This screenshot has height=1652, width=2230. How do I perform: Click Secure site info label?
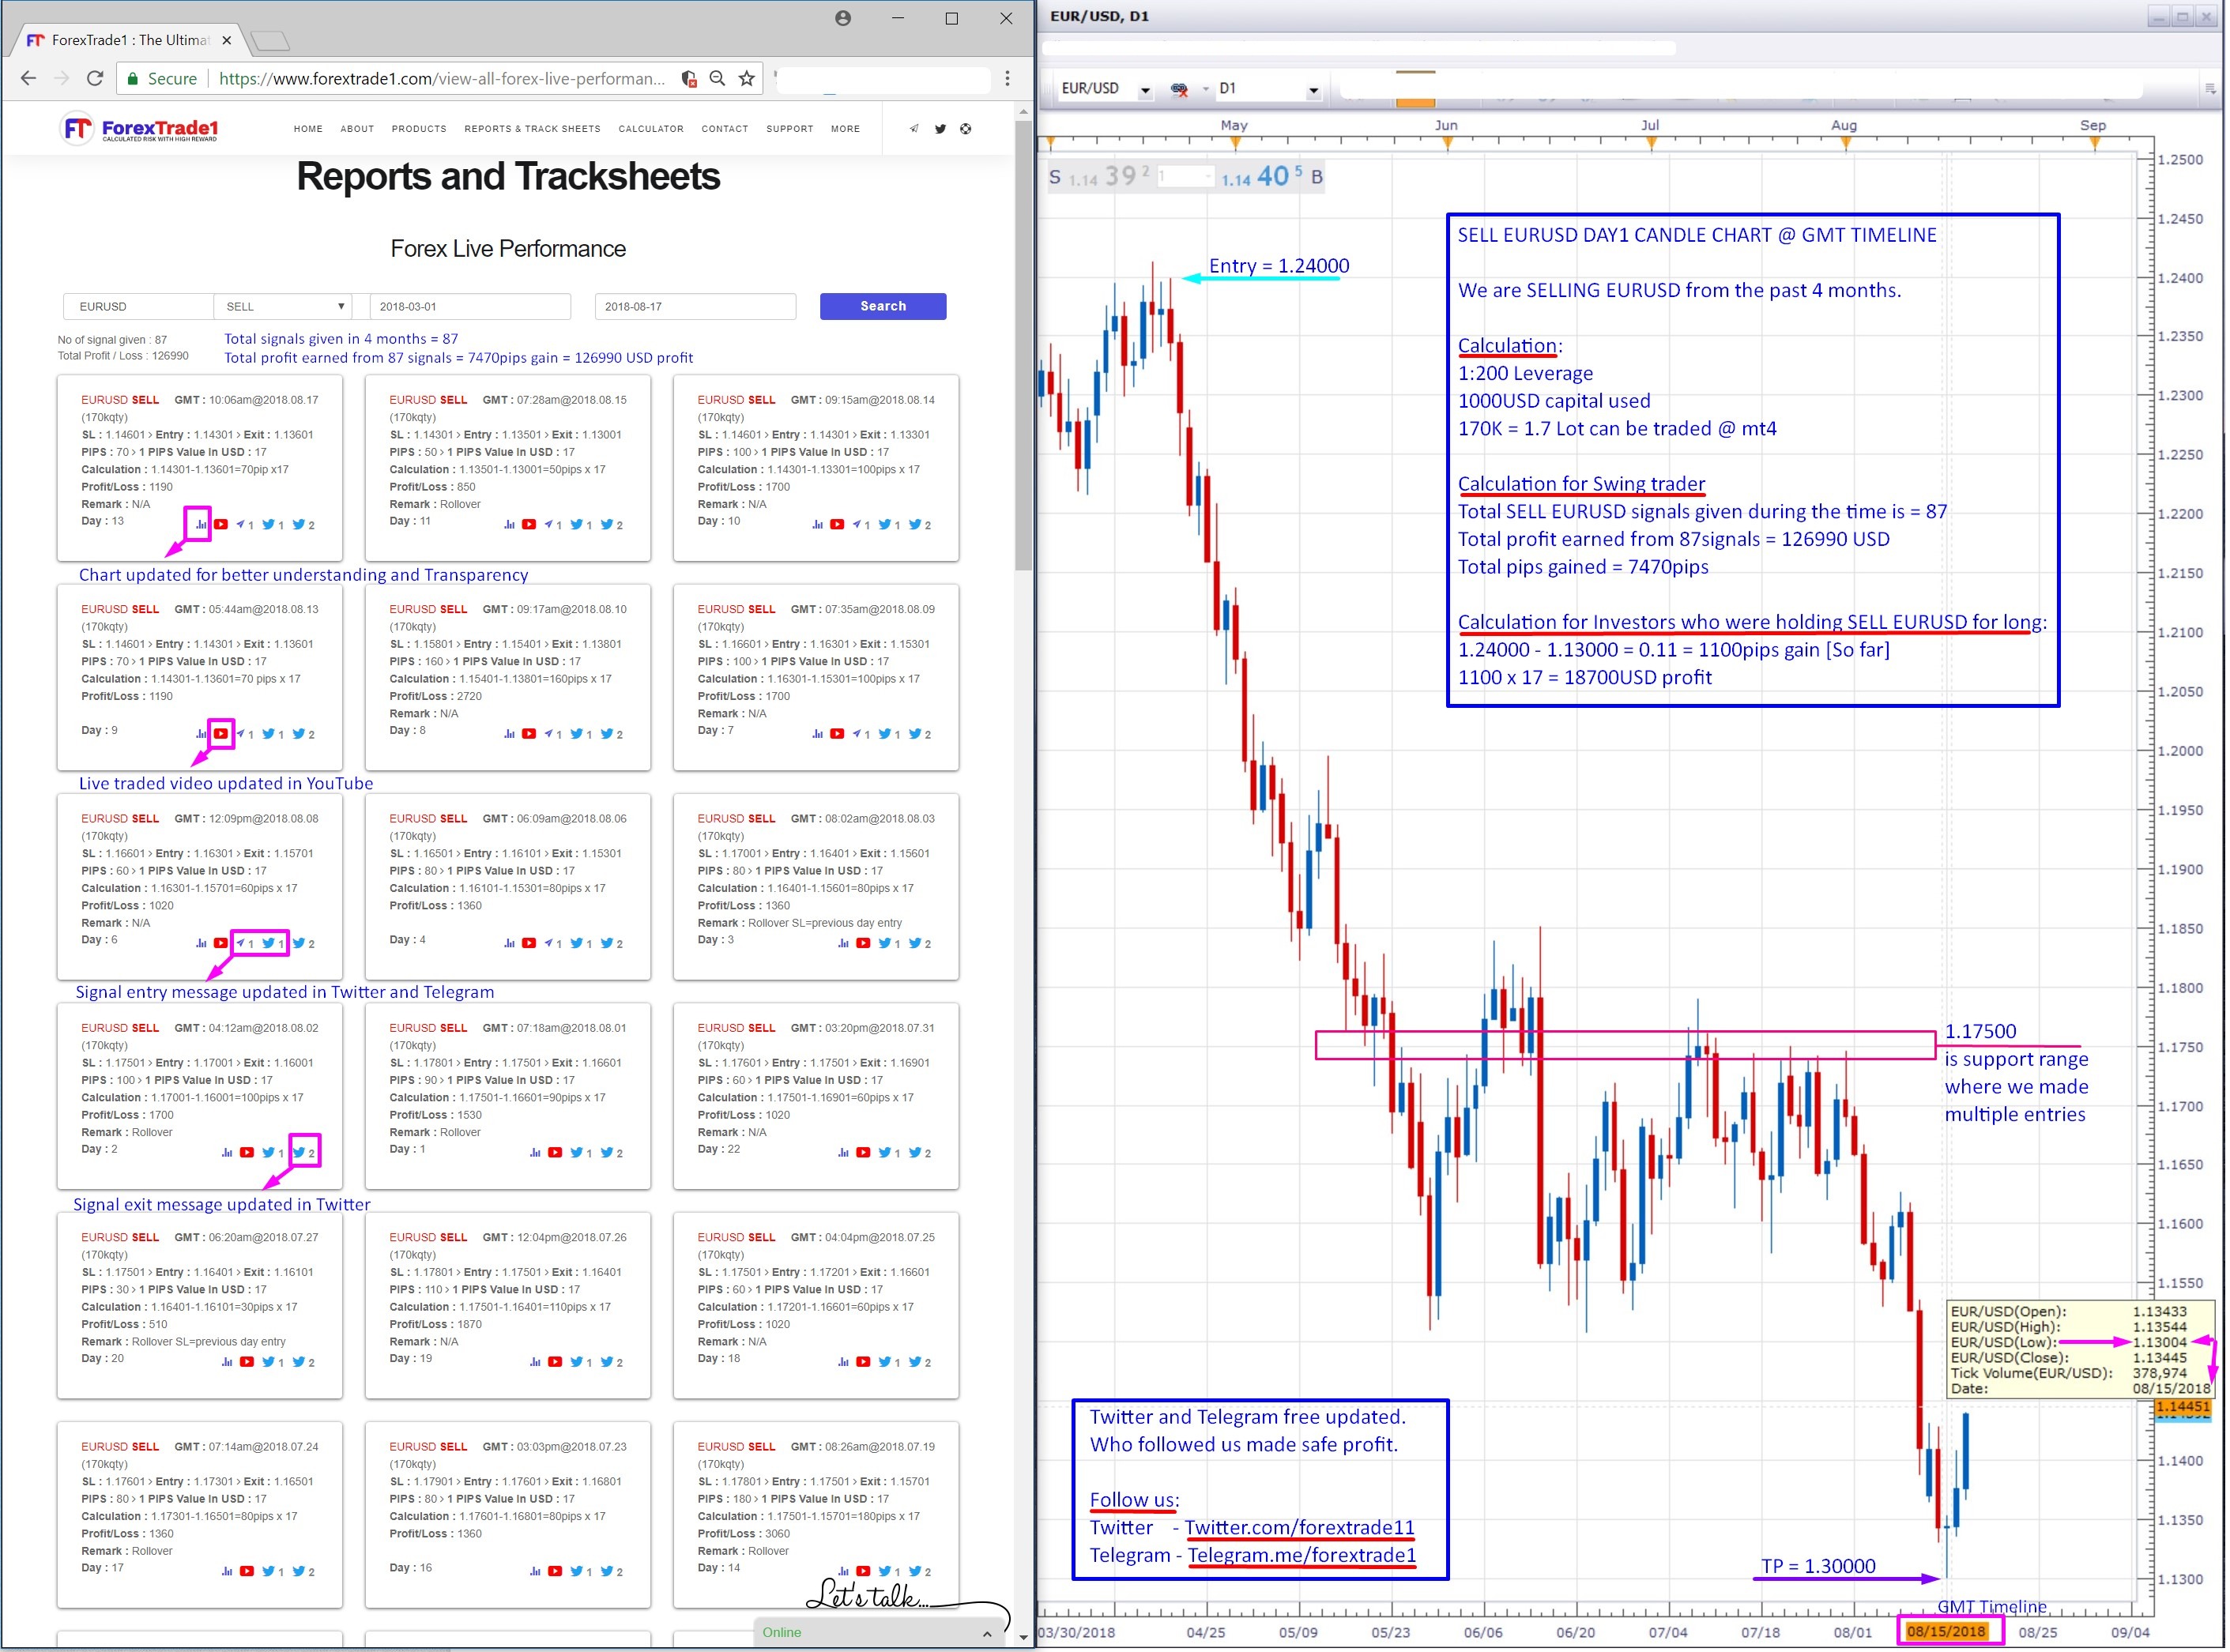pos(162,79)
